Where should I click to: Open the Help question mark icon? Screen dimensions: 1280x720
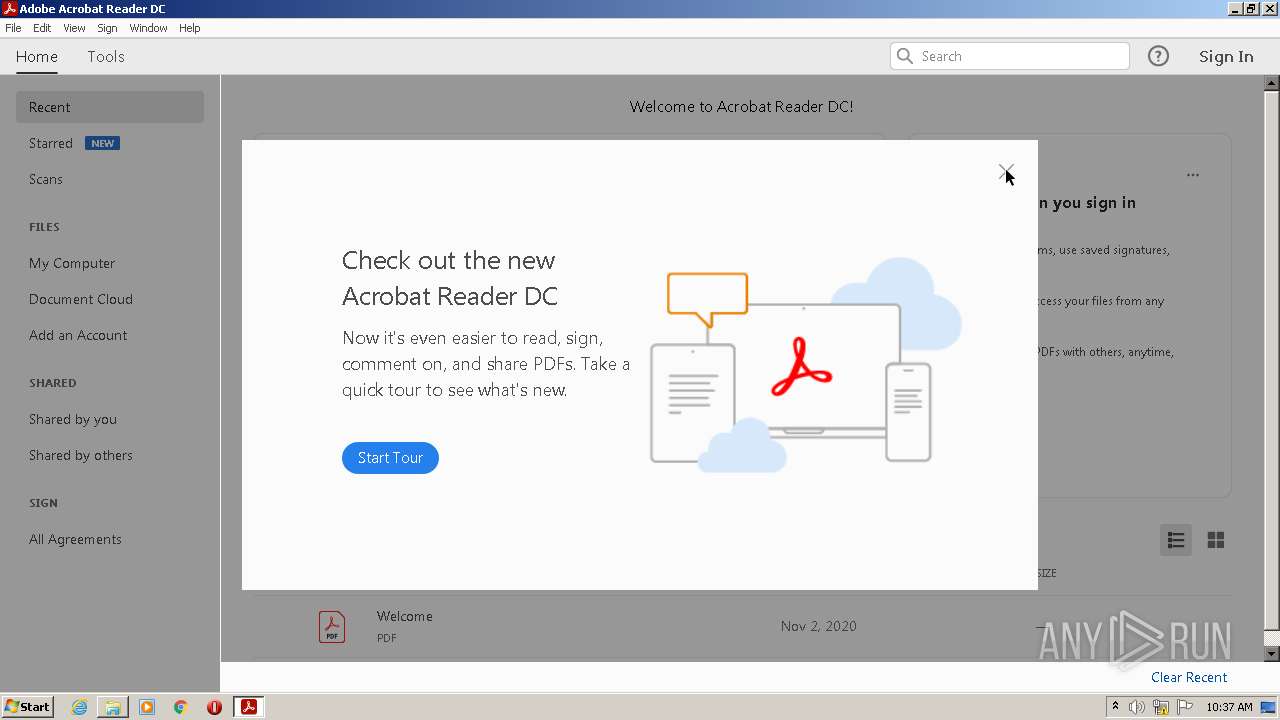pyautogui.click(x=1158, y=56)
